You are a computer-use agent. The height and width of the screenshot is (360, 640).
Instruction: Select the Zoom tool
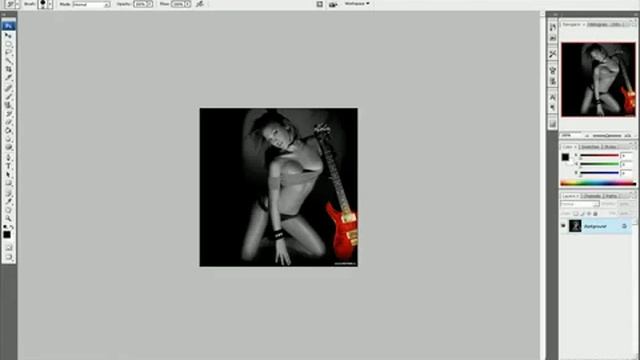point(8,218)
